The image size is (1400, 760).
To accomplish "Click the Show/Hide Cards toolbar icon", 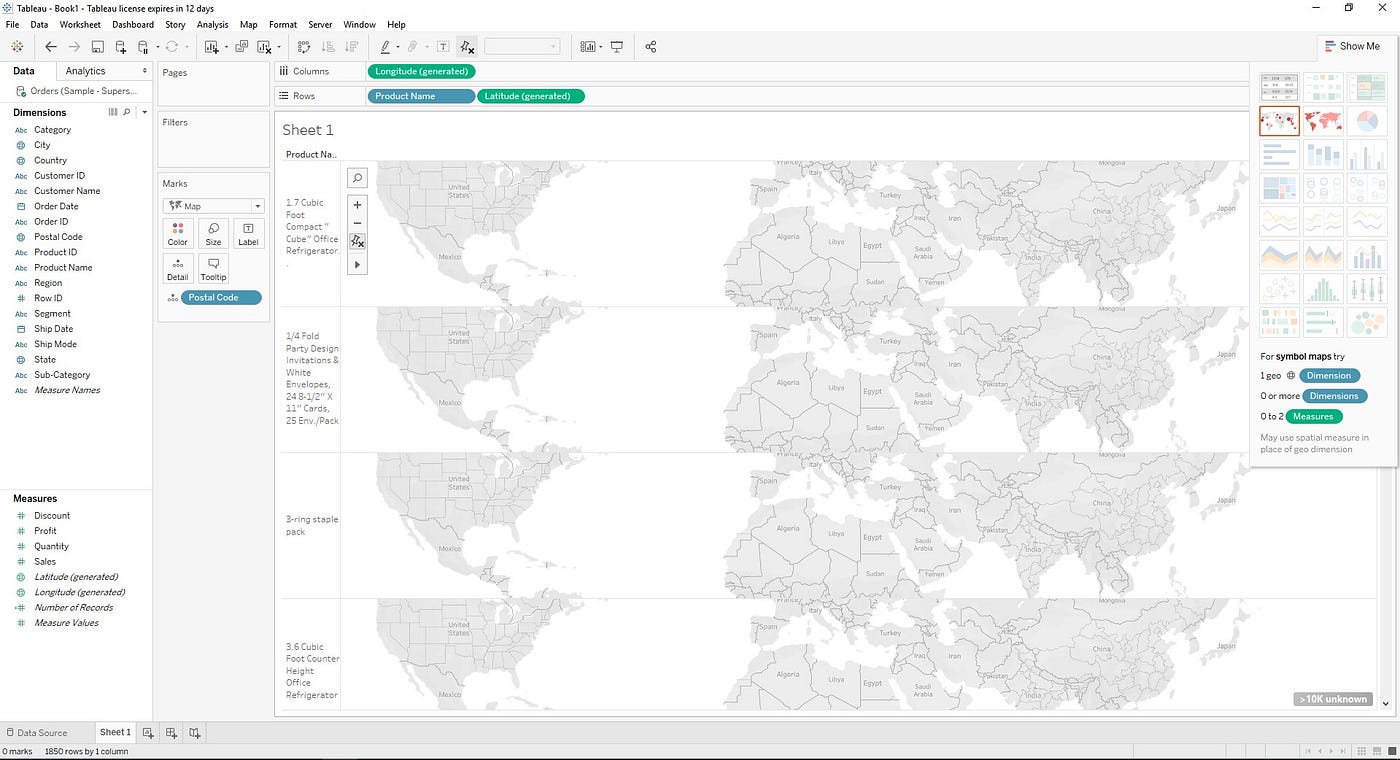I will click(587, 46).
